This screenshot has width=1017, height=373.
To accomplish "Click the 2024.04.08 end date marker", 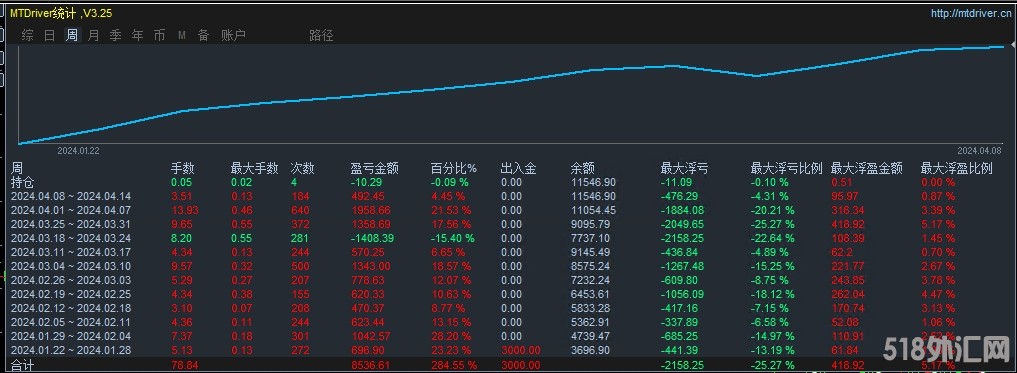I will (978, 150).
